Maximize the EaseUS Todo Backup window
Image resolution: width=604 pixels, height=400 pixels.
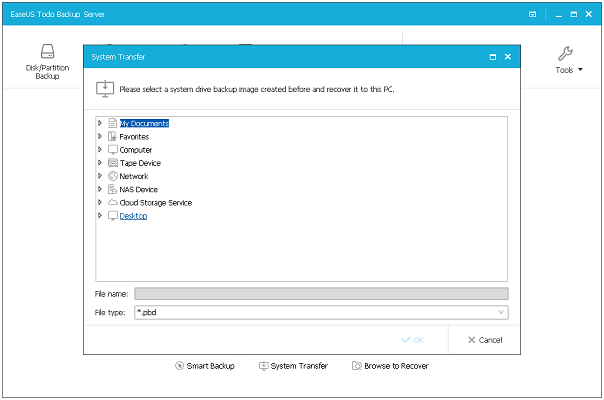click(x=574, y=14)
